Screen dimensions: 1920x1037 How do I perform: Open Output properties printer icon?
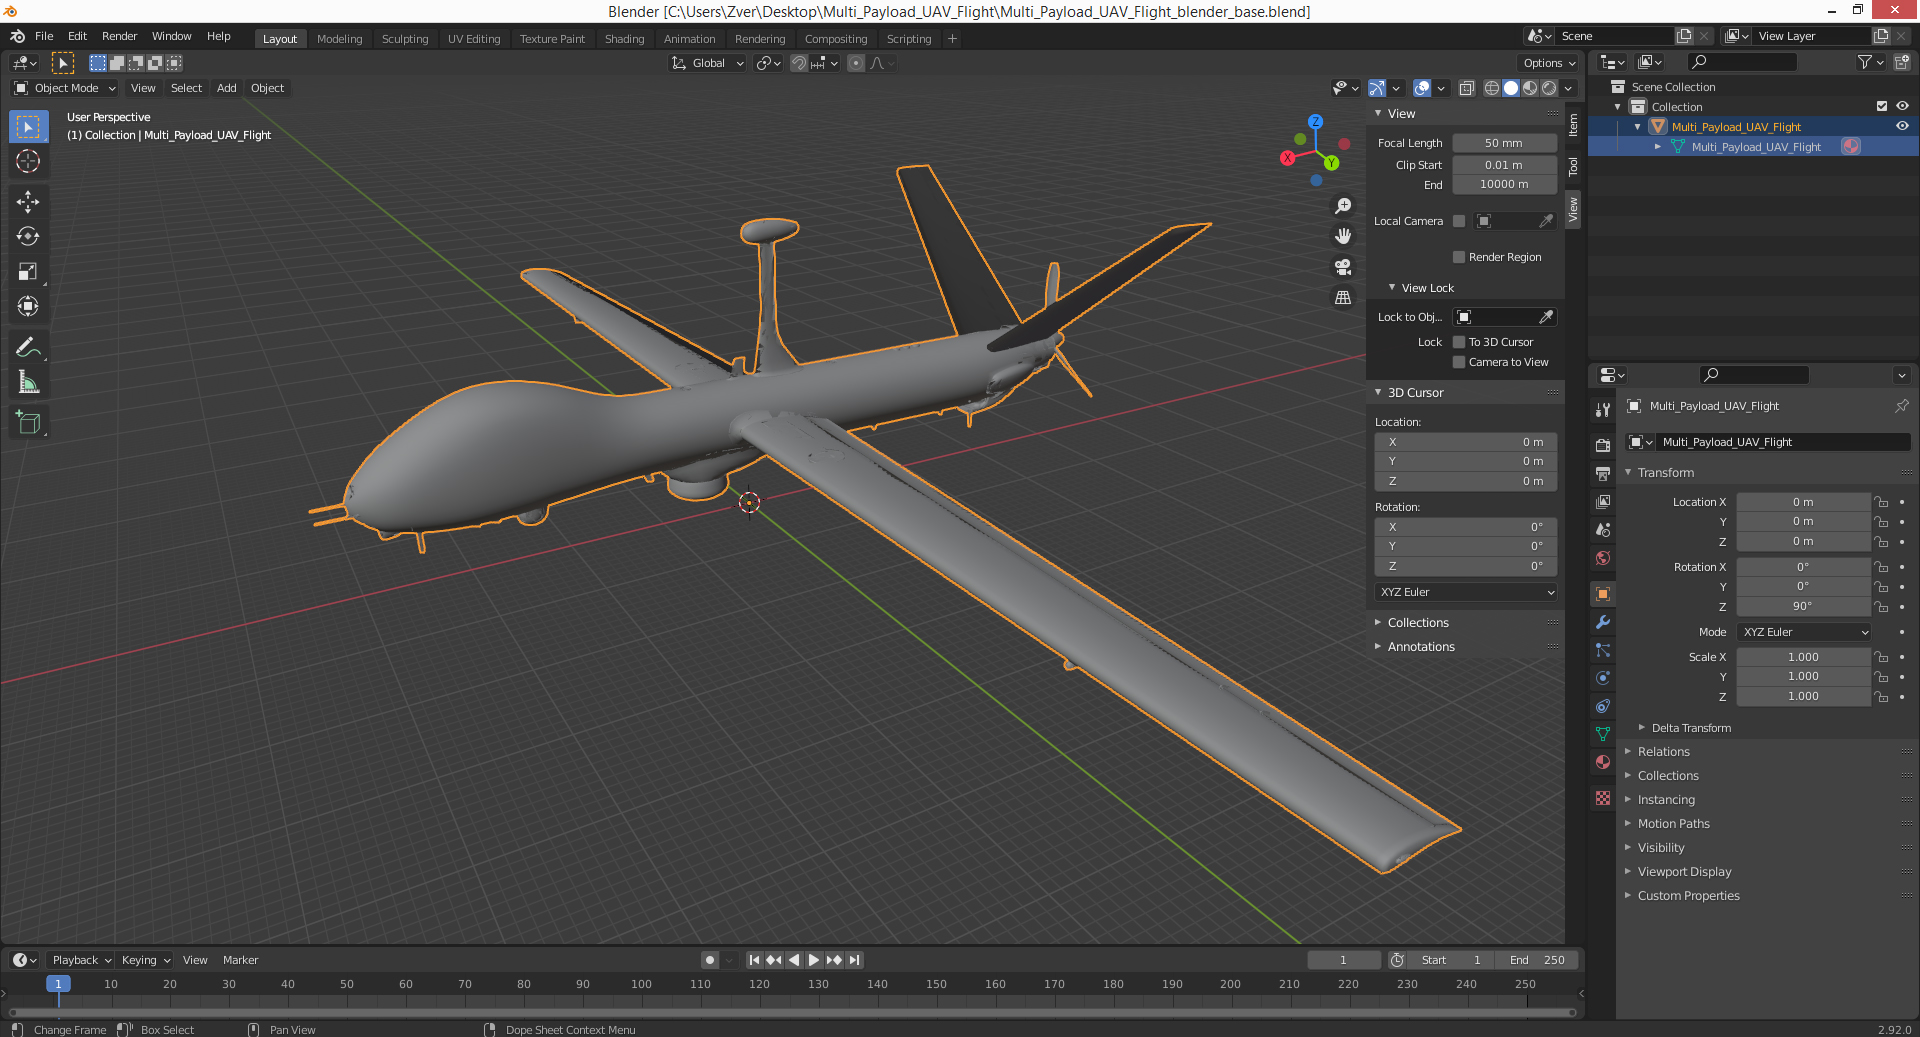(1603, 473)
